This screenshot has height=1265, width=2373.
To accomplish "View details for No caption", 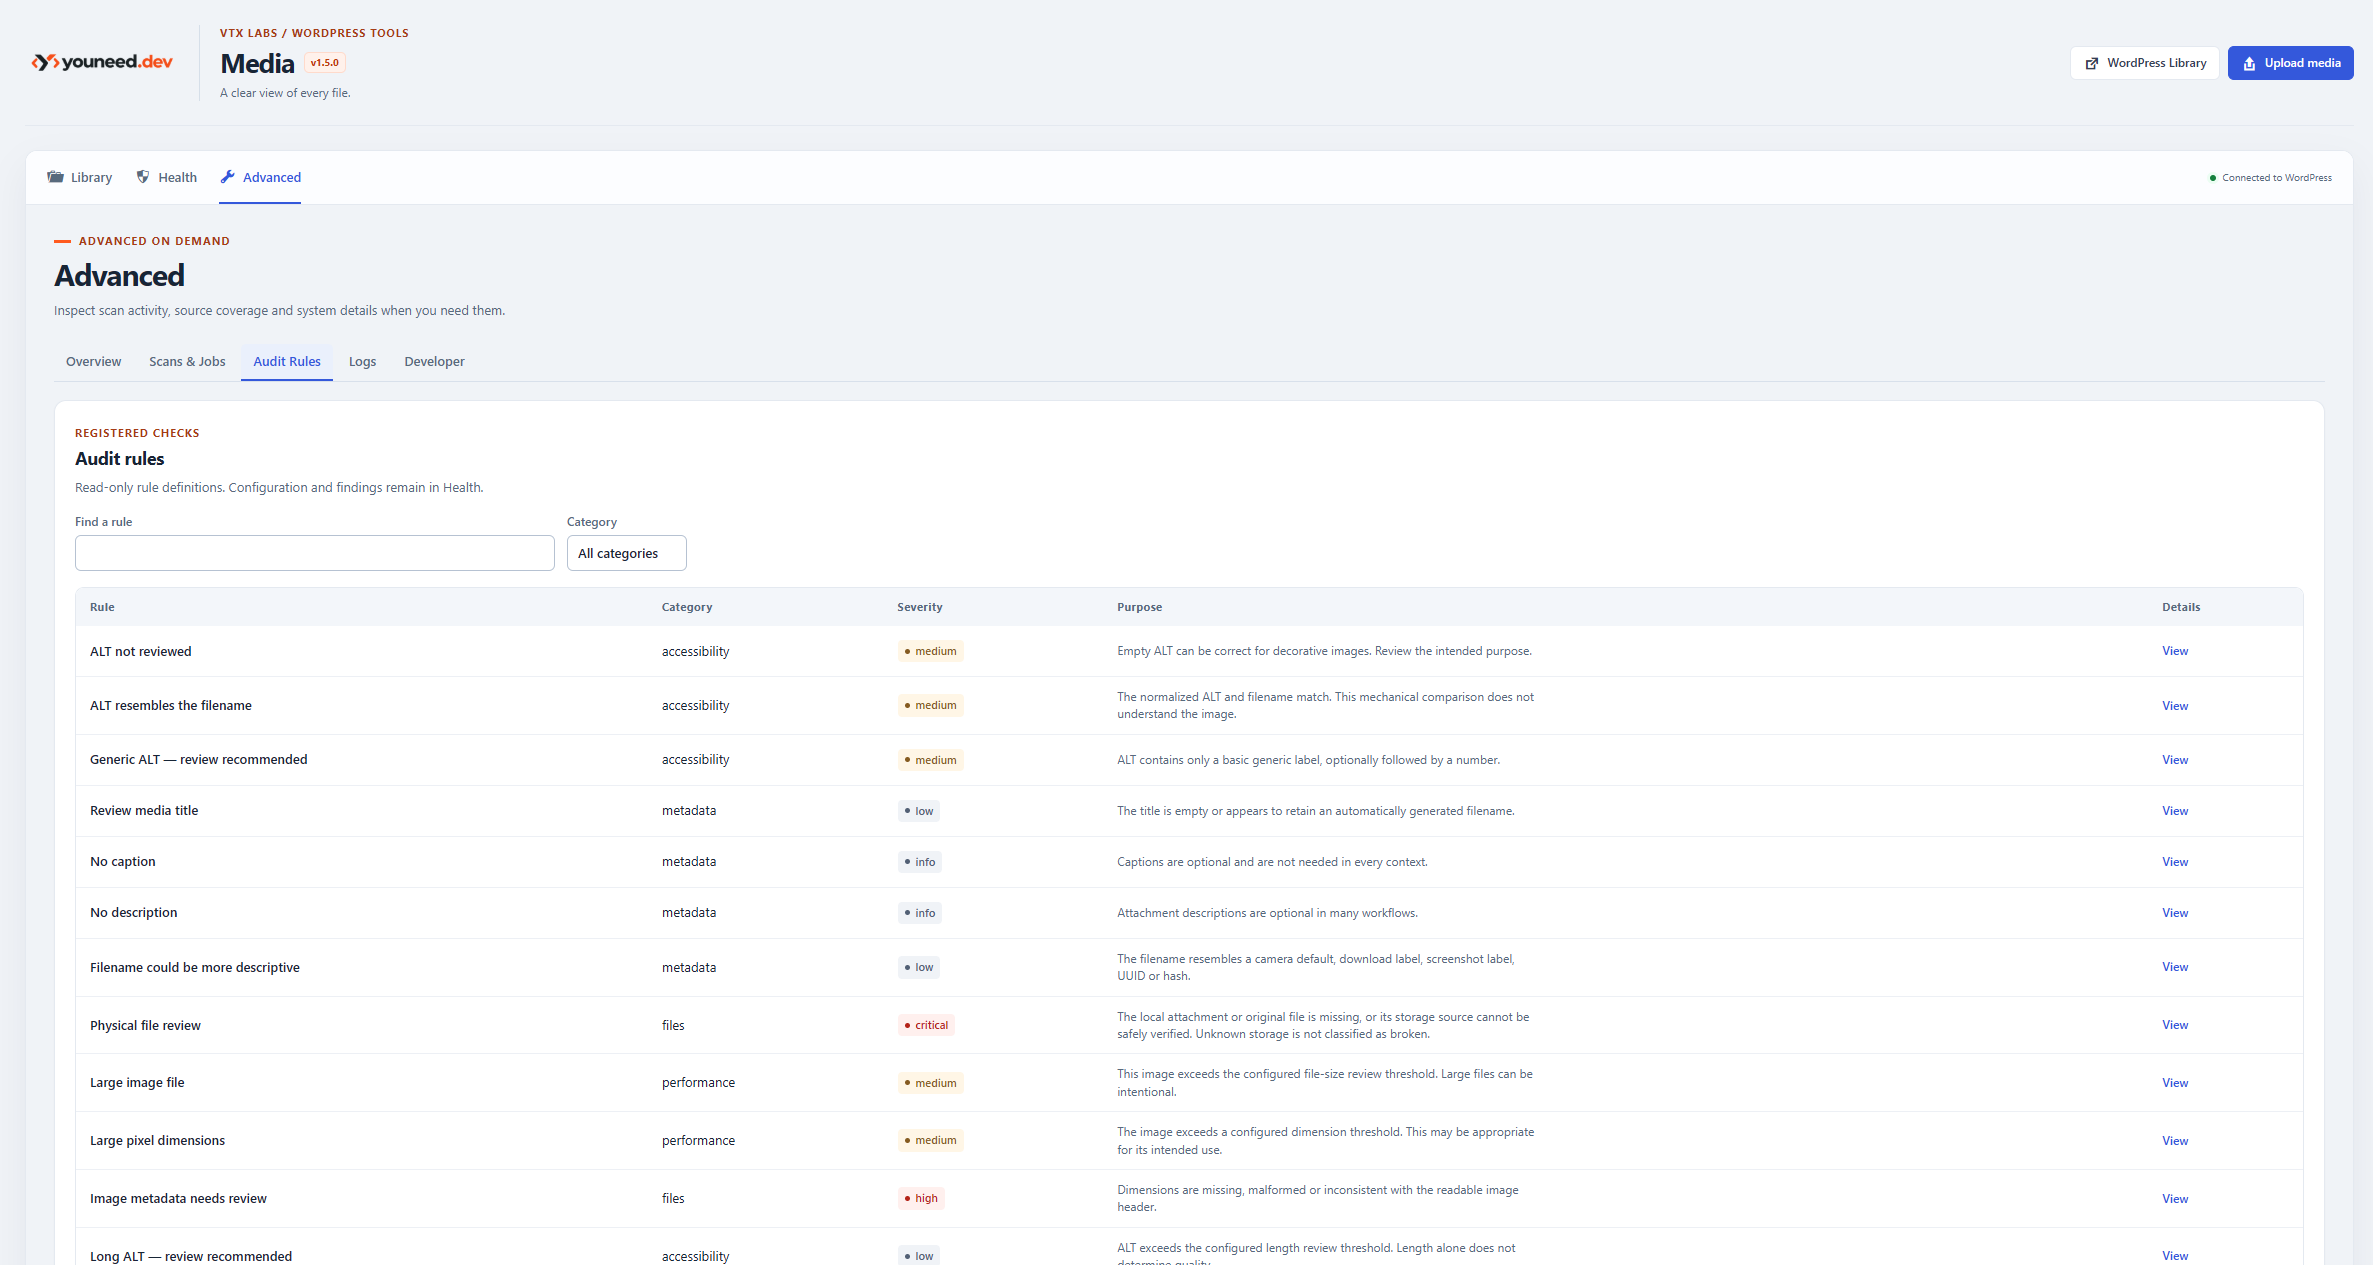I will tap(2174, 862).
